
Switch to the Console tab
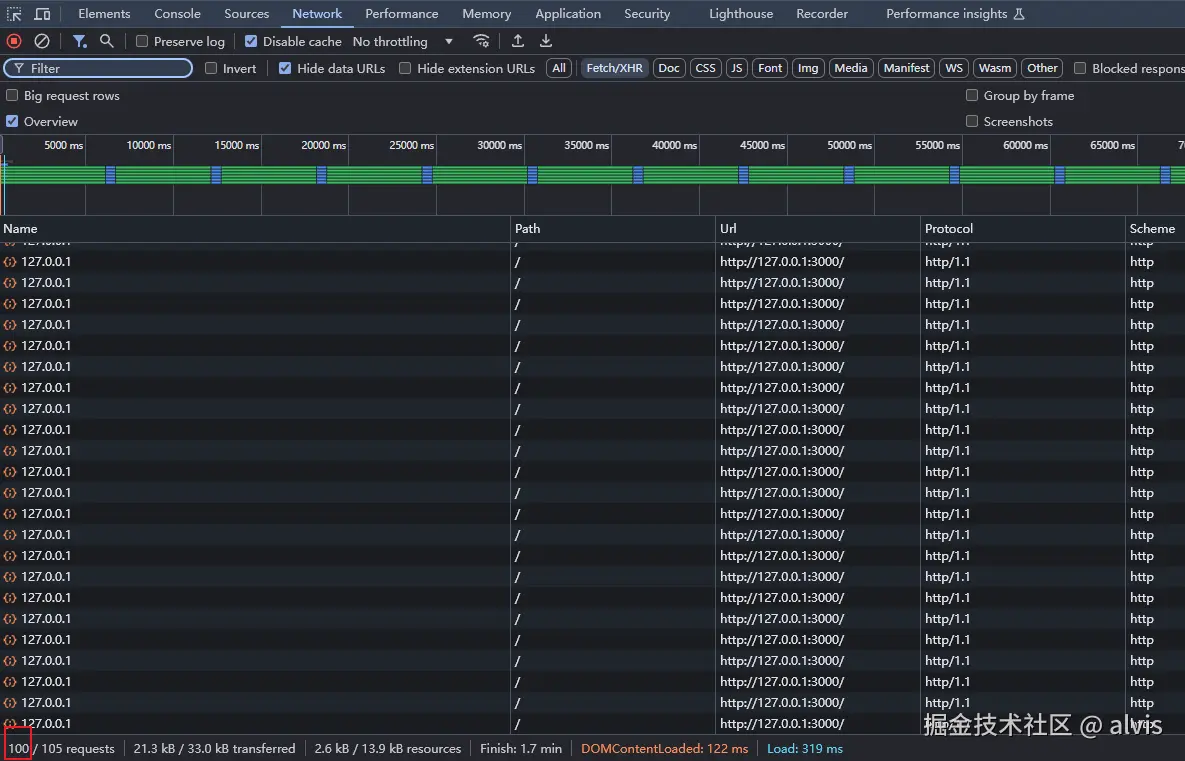(177, 14)
